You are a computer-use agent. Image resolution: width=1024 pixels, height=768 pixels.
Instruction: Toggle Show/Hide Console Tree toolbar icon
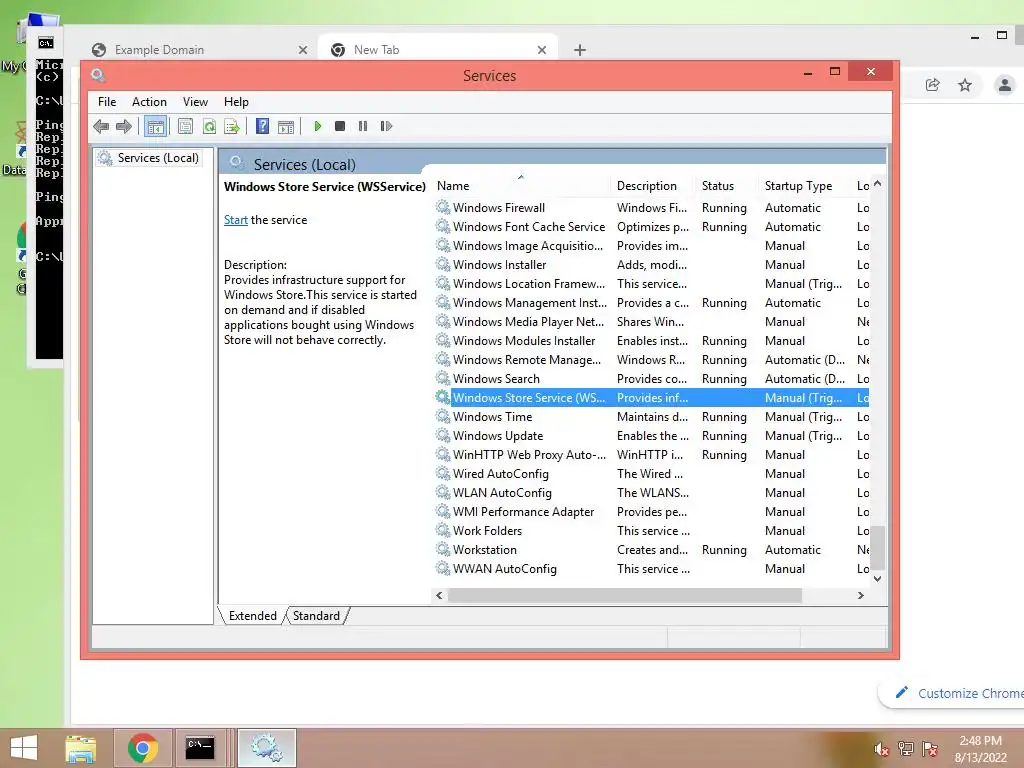[155, 126]
